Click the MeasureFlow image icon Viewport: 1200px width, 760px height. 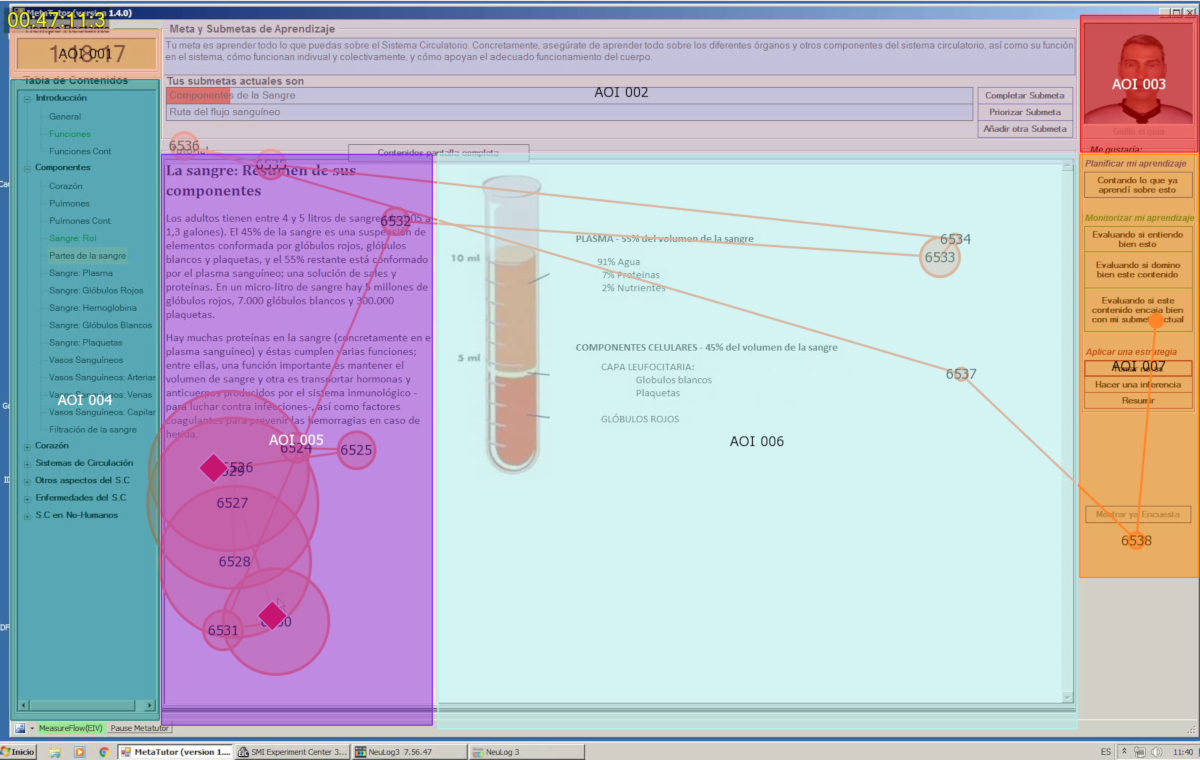pos(20,728)
